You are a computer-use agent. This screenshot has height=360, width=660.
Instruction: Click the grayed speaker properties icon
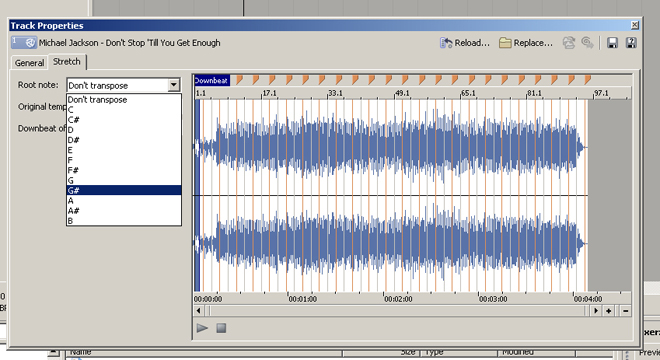pos(587,43)
